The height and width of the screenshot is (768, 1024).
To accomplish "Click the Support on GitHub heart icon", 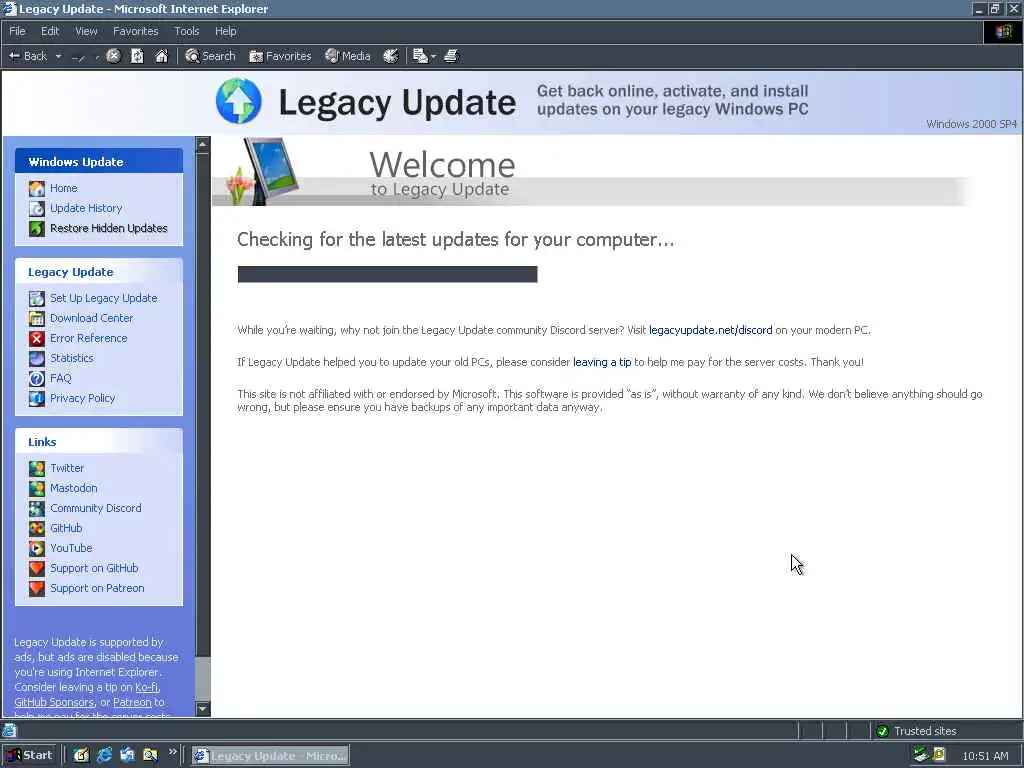I will point(37,568).
